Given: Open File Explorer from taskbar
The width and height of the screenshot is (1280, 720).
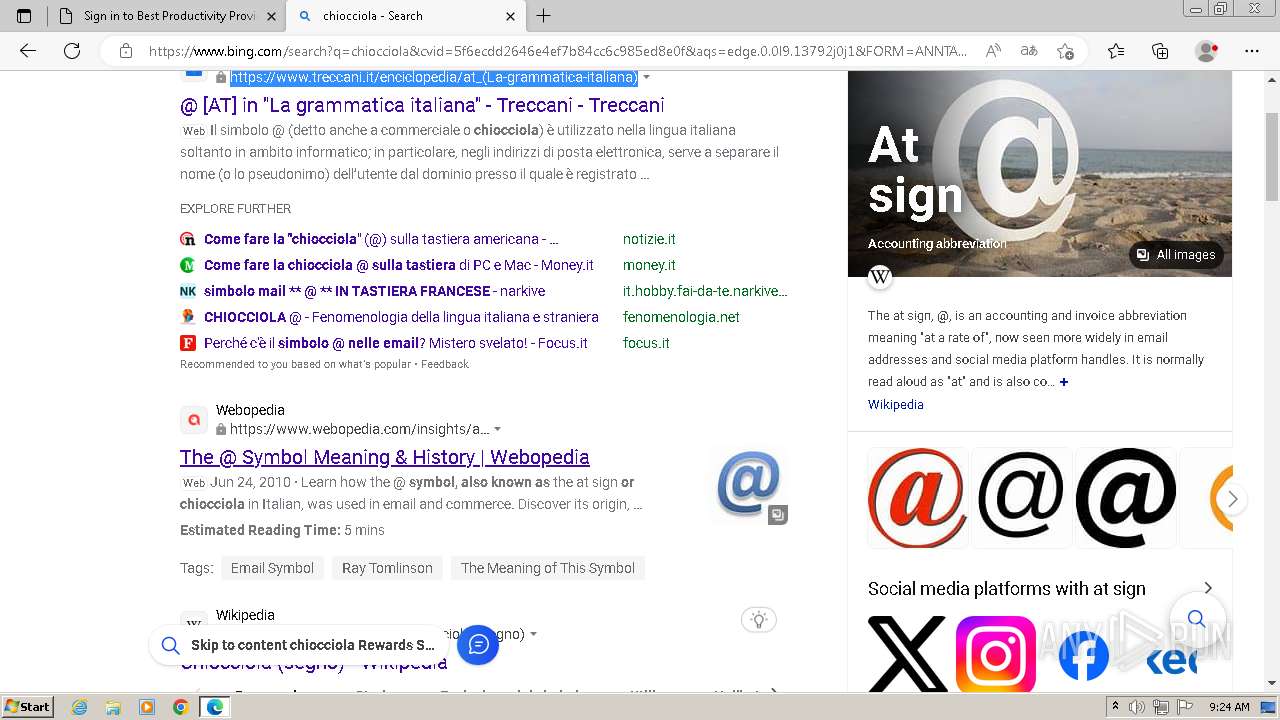Looking at the screenshot, I should point(113,707).
